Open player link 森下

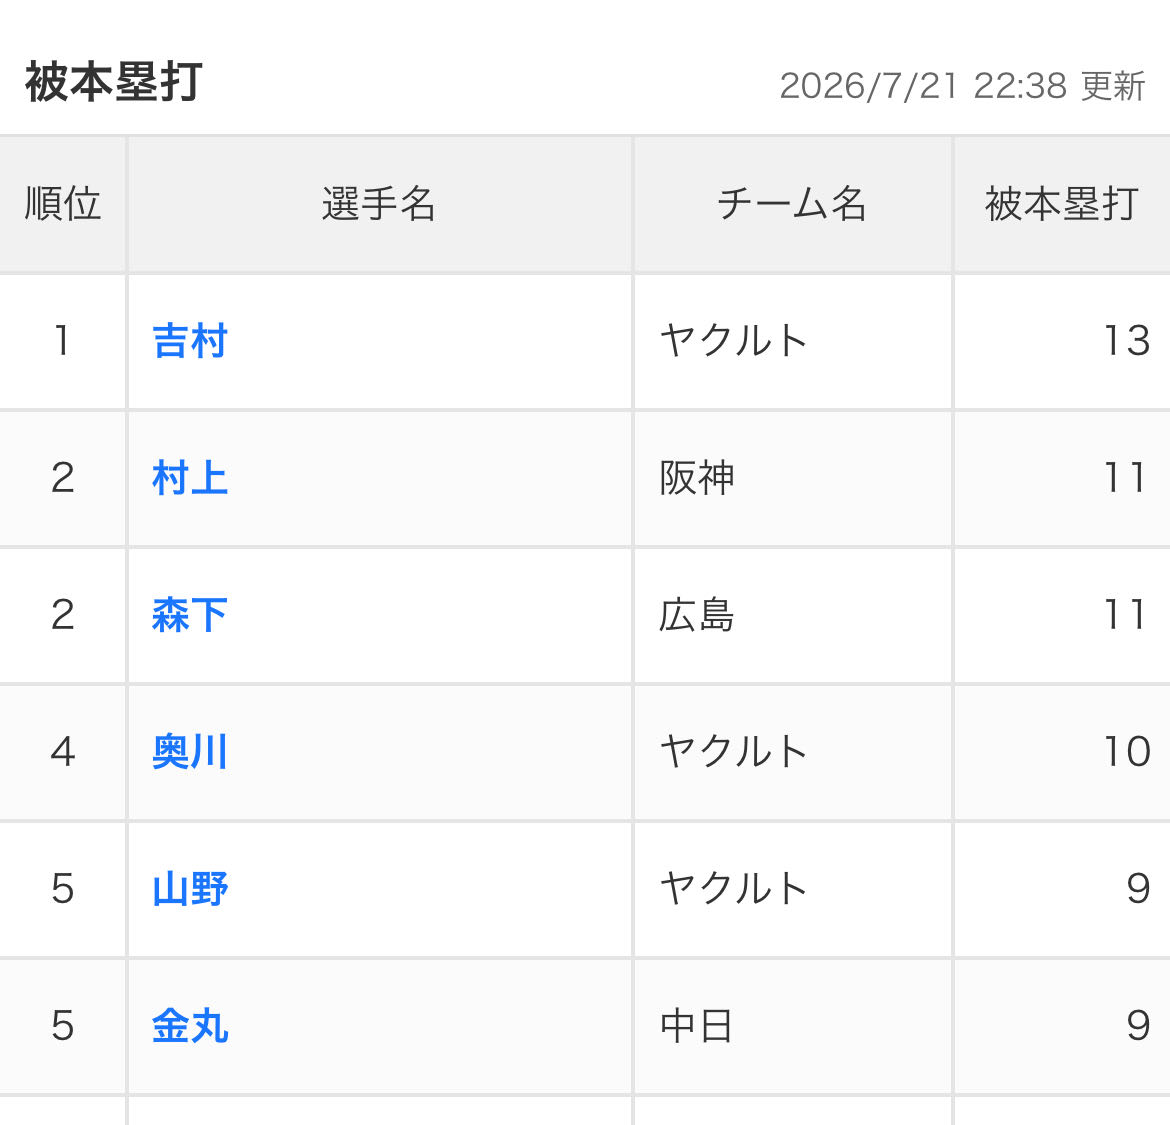point(190,615)
